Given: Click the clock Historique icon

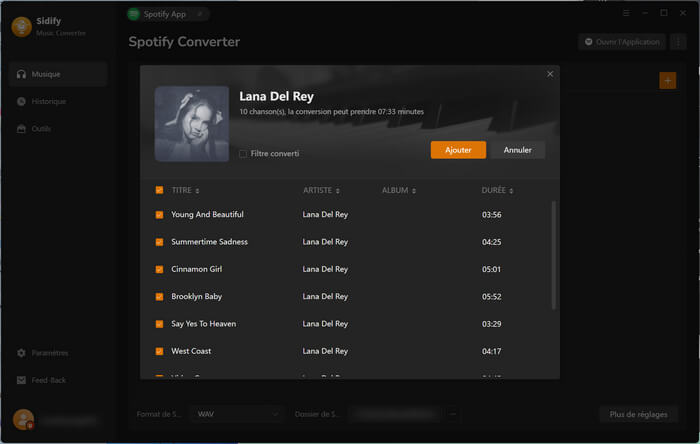Looking at the screenshot, I should 21,101.
